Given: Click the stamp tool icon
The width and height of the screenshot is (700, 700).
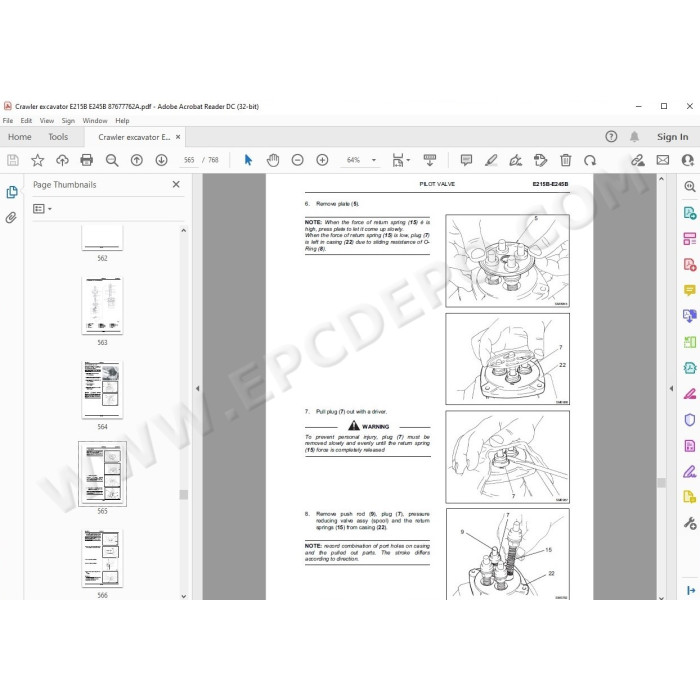Looking at the screenshot, I should [540, 160].
